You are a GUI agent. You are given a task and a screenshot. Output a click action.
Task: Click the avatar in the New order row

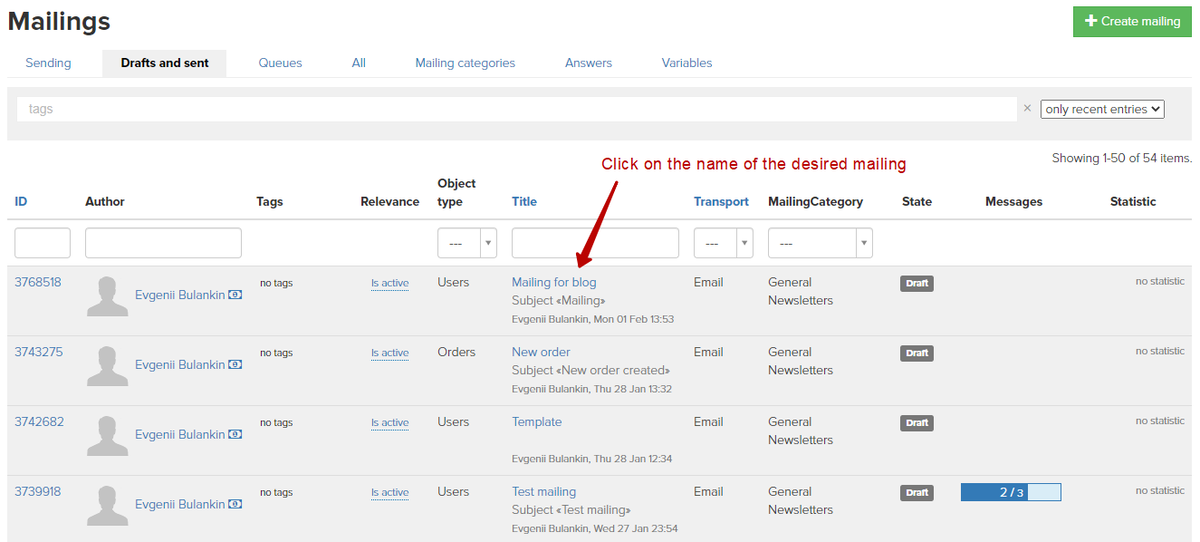tap(107, 366)
